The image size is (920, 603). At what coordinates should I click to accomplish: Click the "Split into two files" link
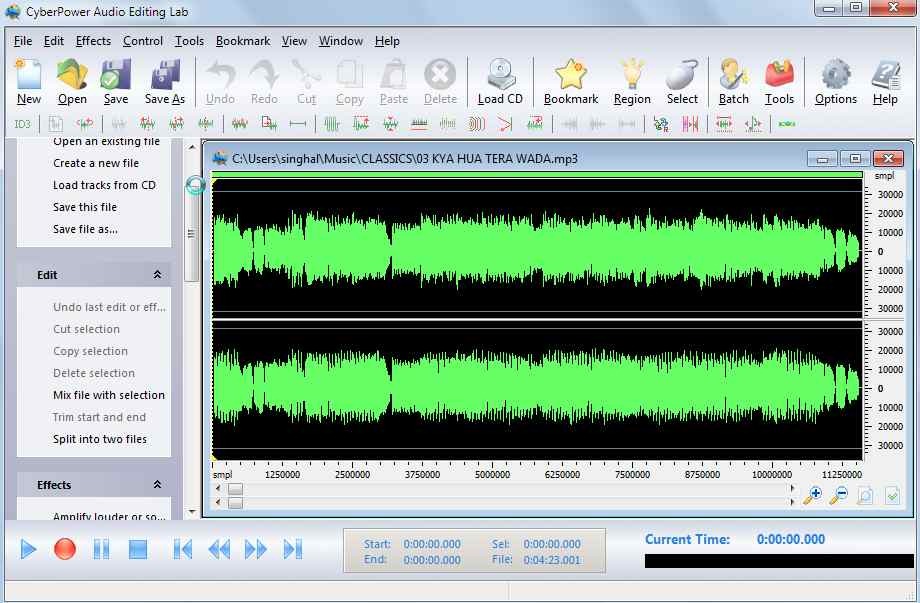[100, 439]
